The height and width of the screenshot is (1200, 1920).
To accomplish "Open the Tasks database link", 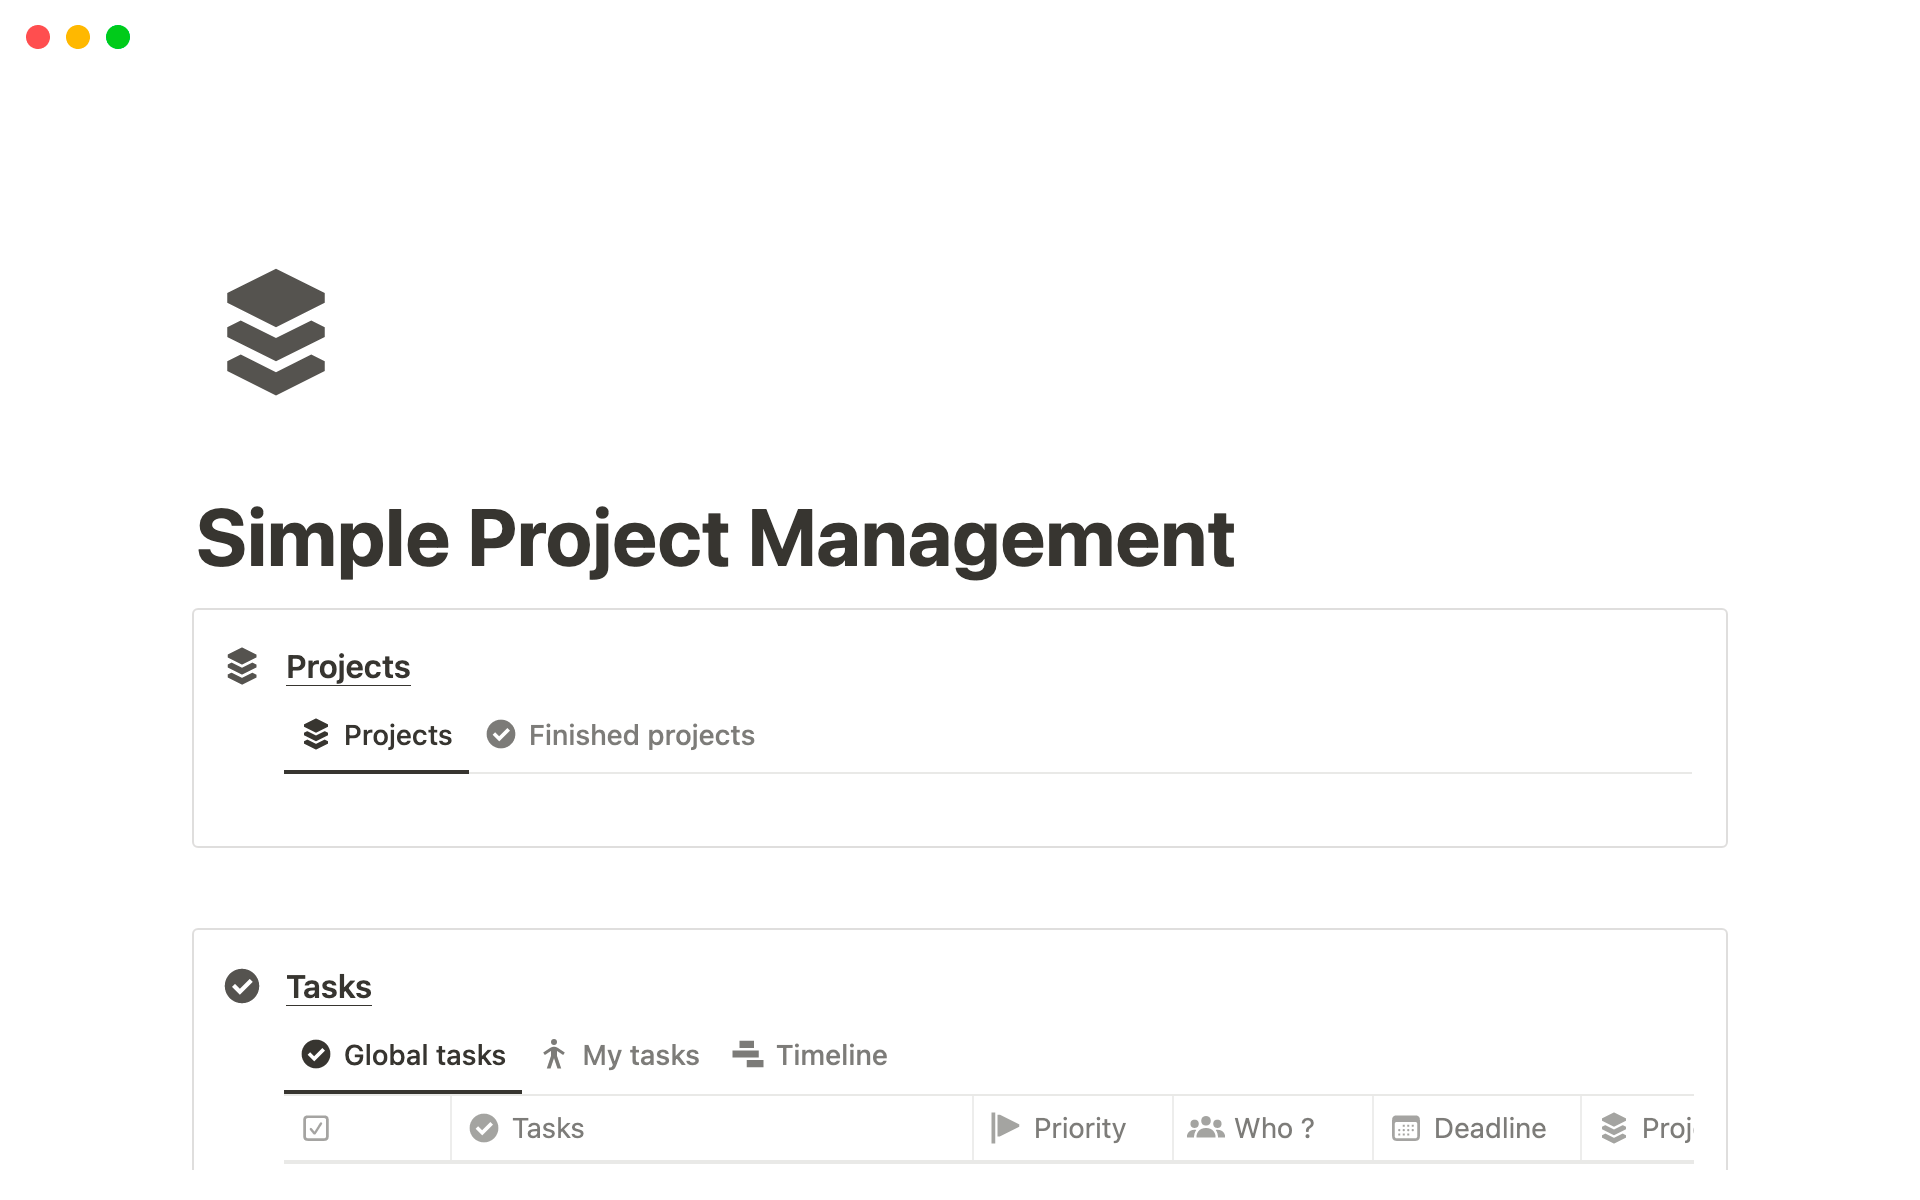I will click(x=329, y=987).
